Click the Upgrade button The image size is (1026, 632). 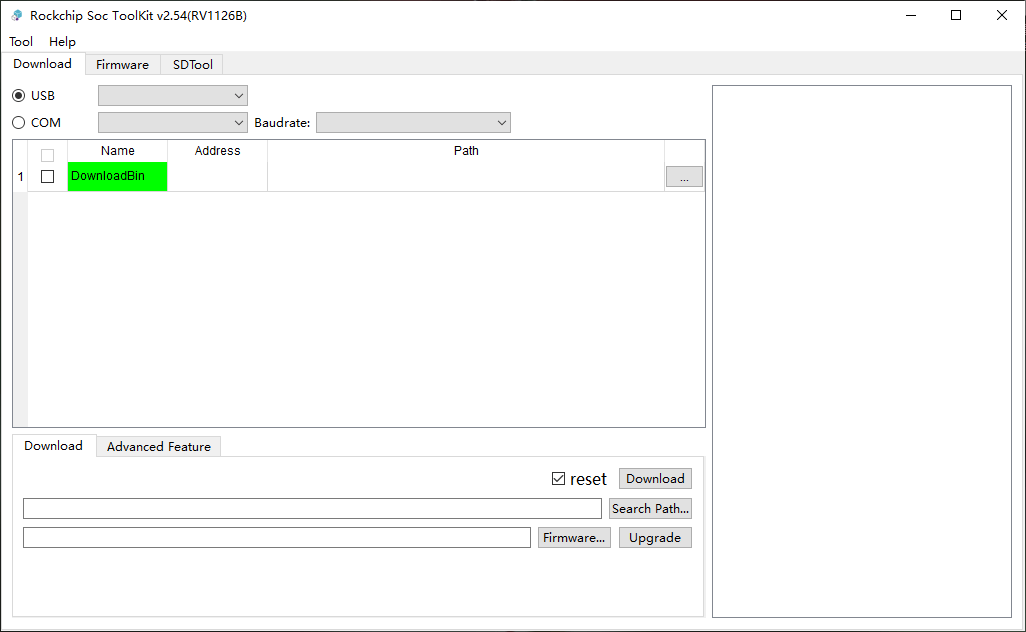point(655,538)
